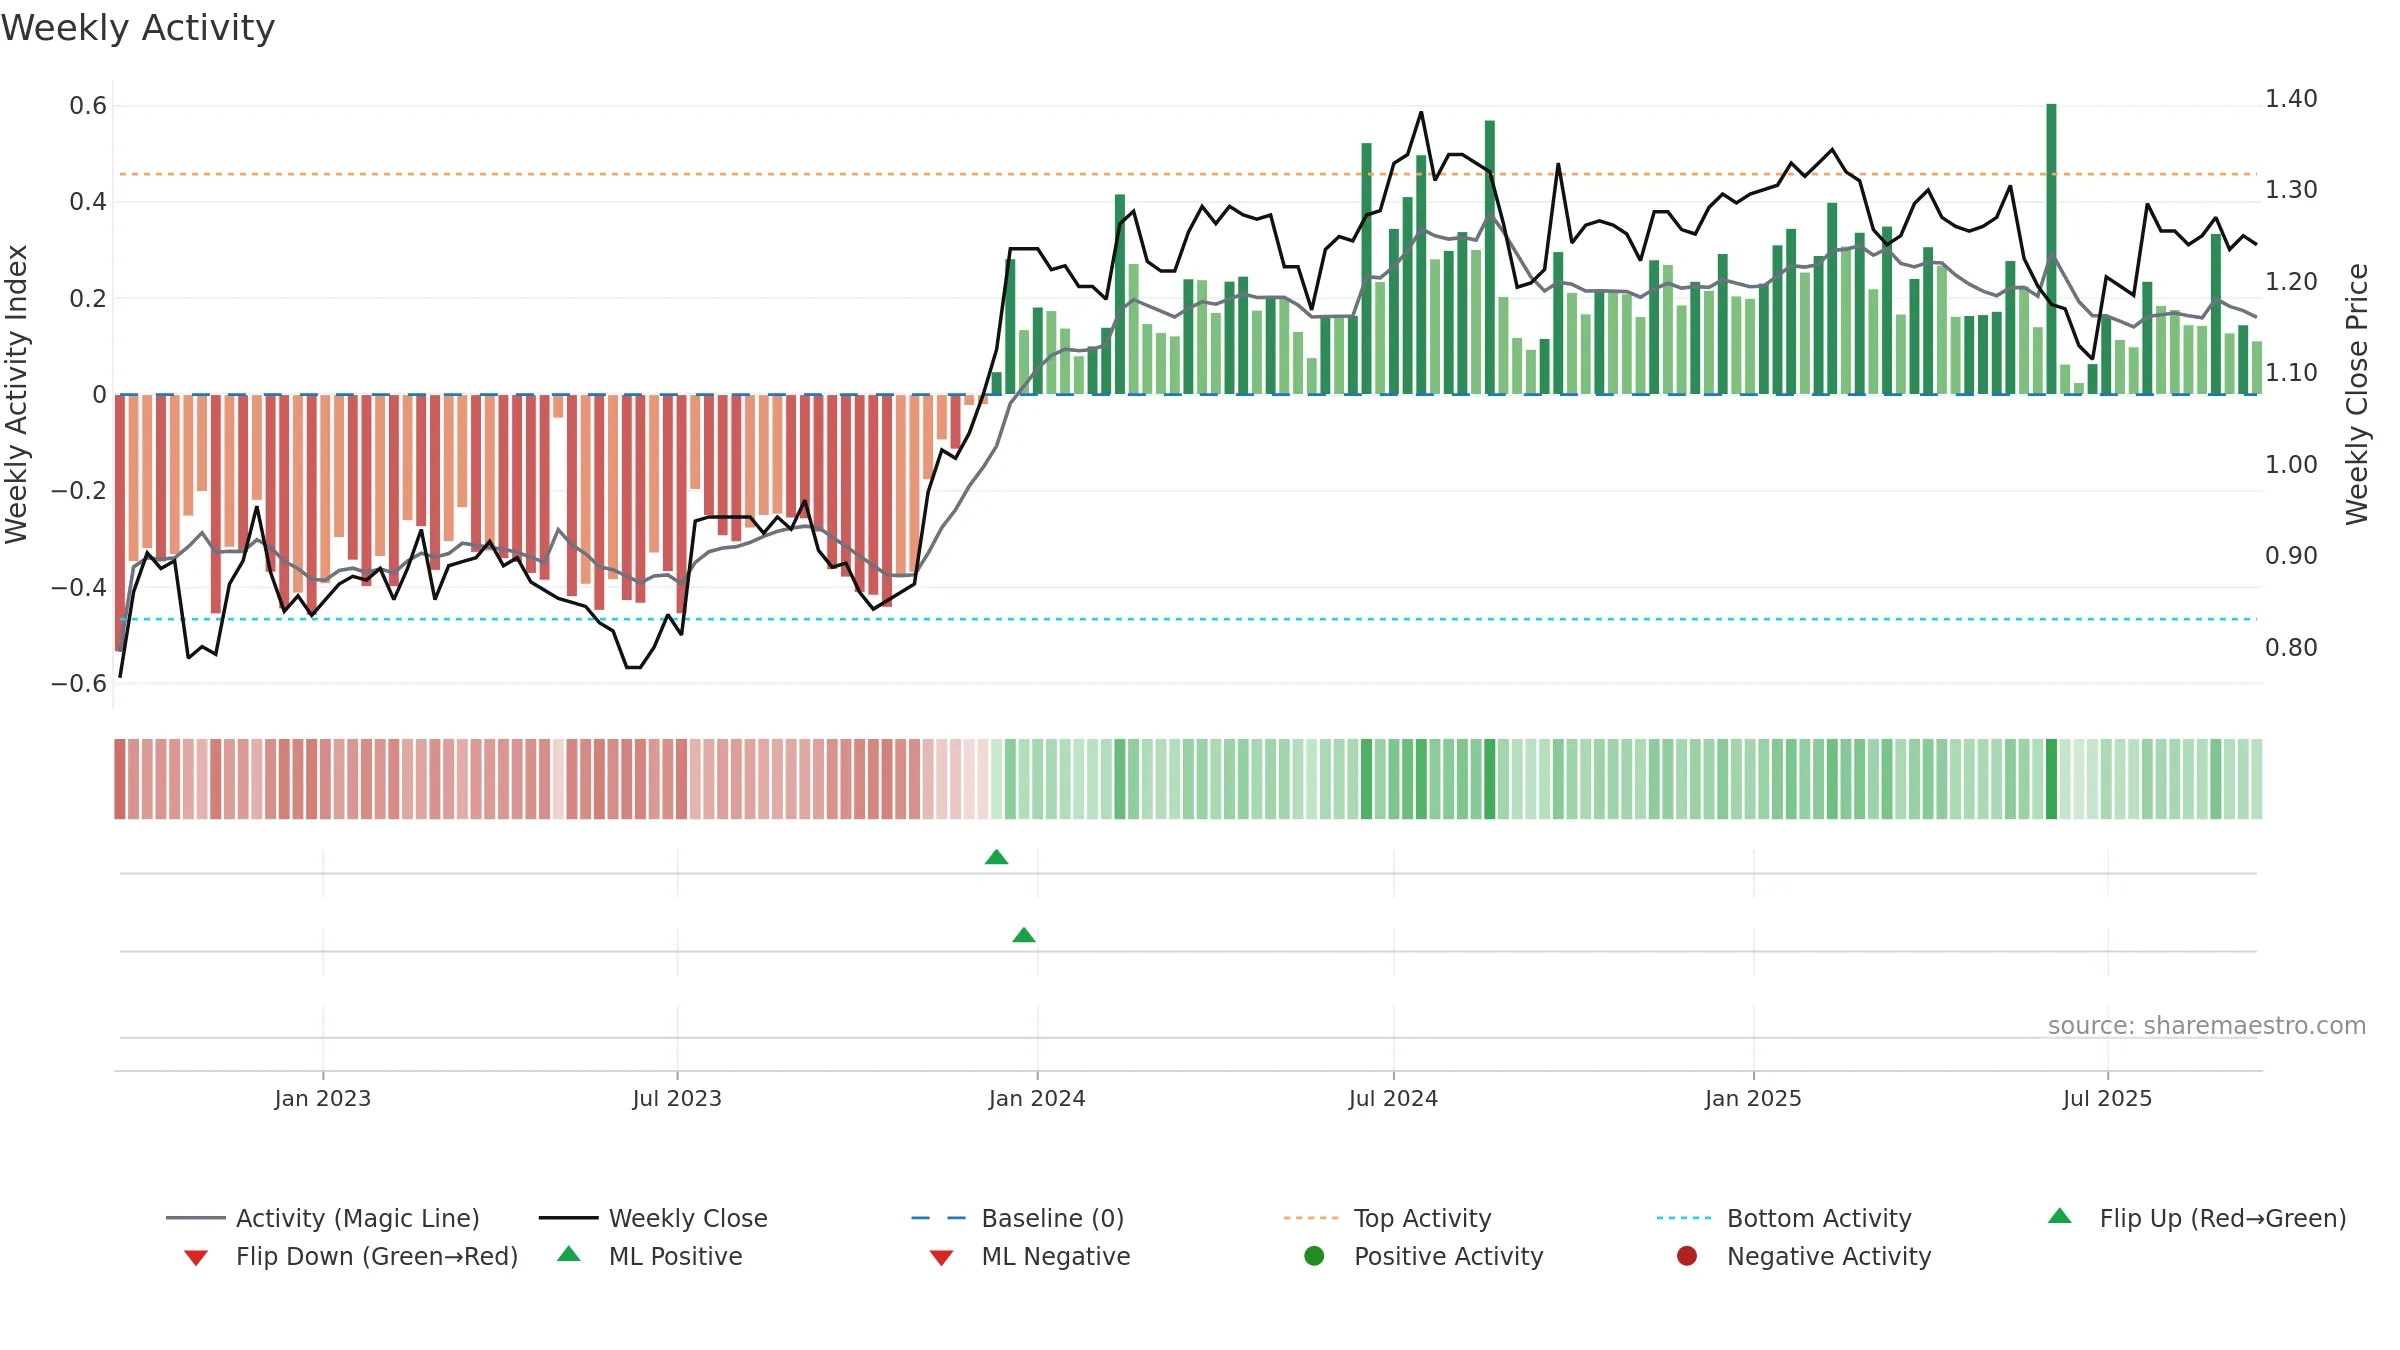Click the −0.6 left axis tick label

(x=79, y=684)
